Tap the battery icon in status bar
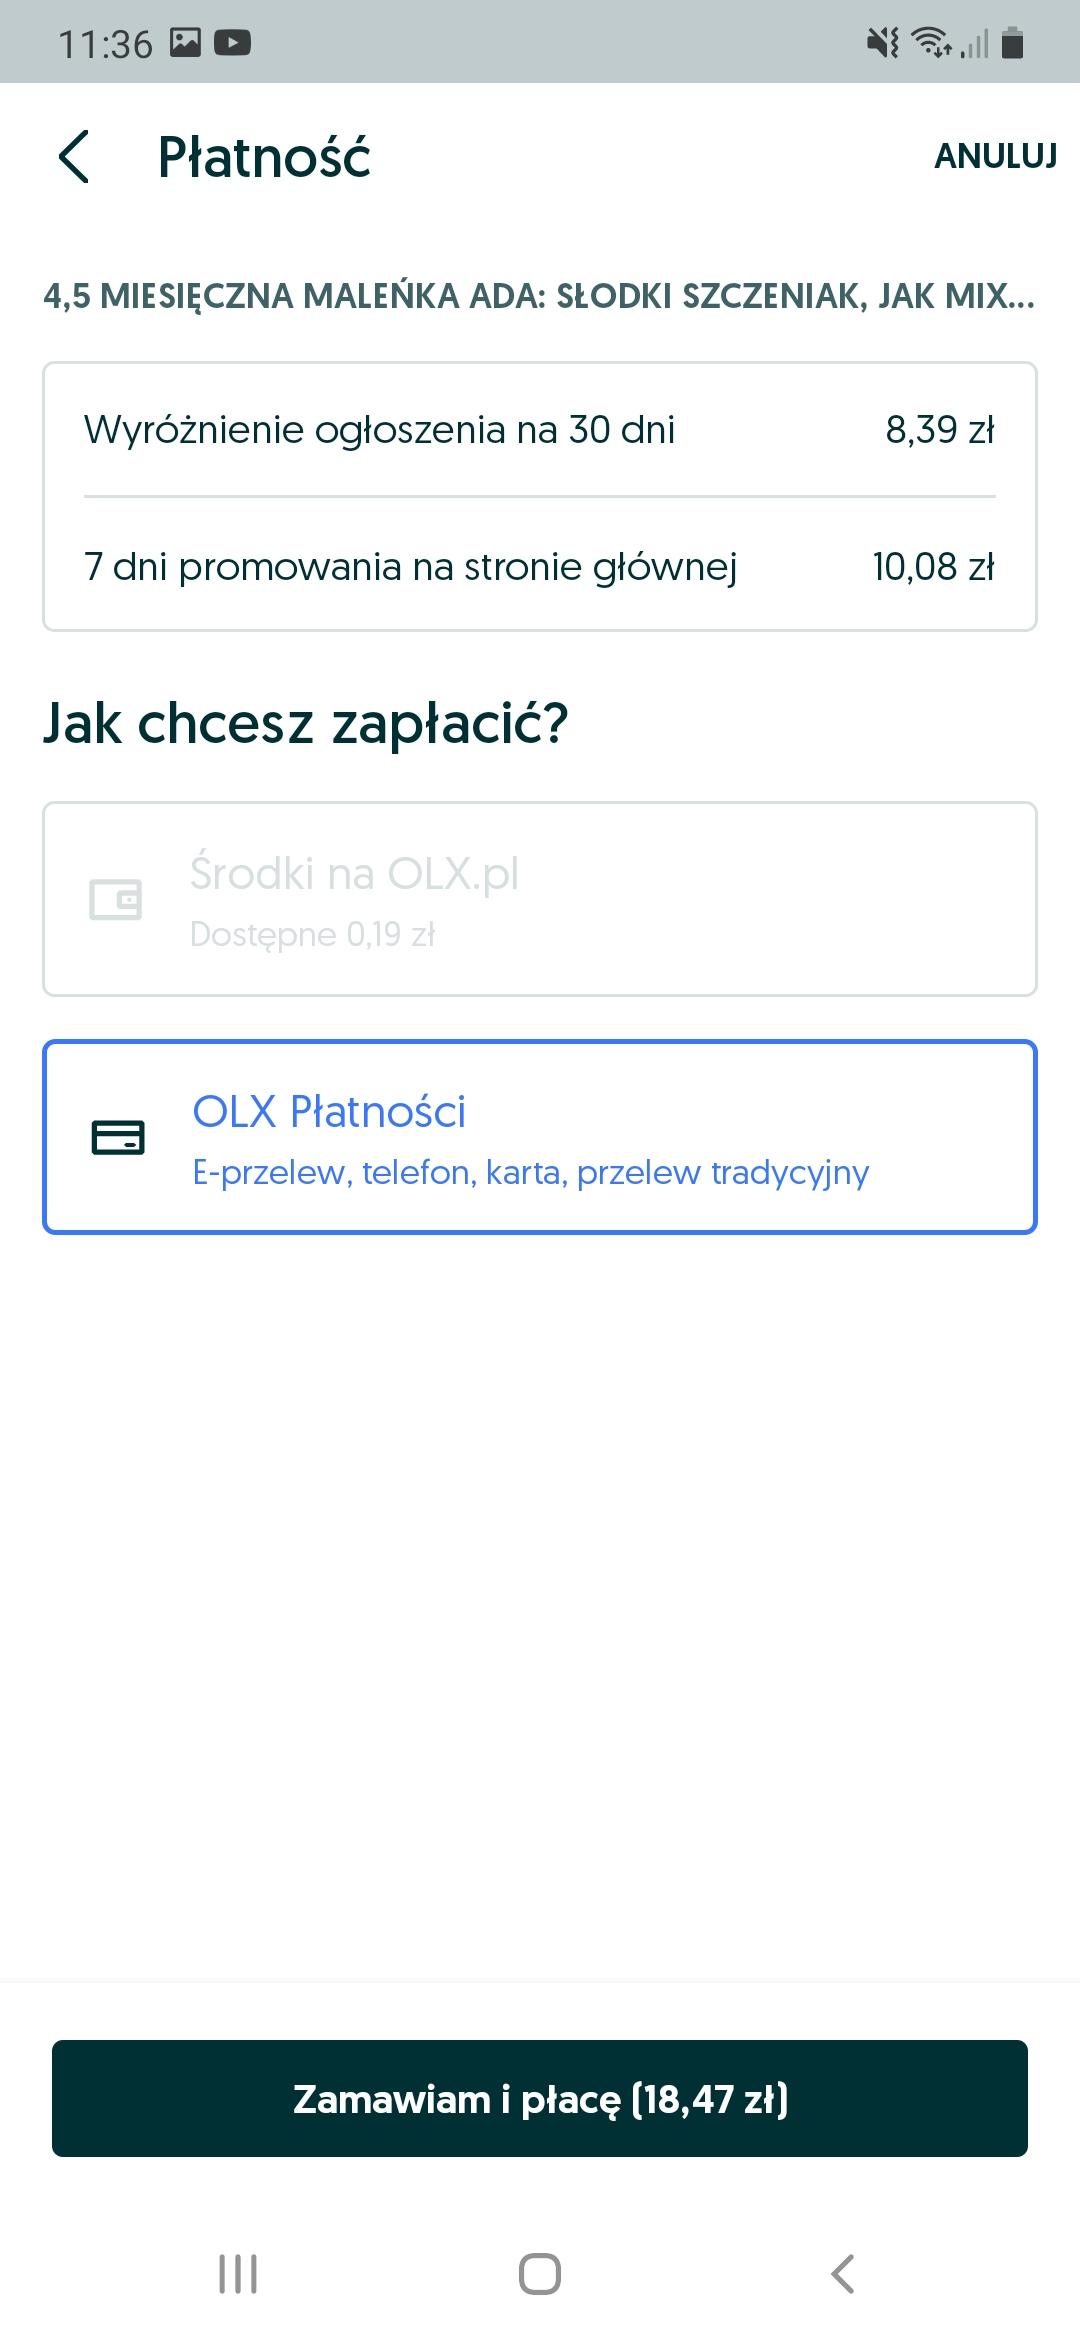Screen dimensions: 1080x2340 pos(1012,43)
